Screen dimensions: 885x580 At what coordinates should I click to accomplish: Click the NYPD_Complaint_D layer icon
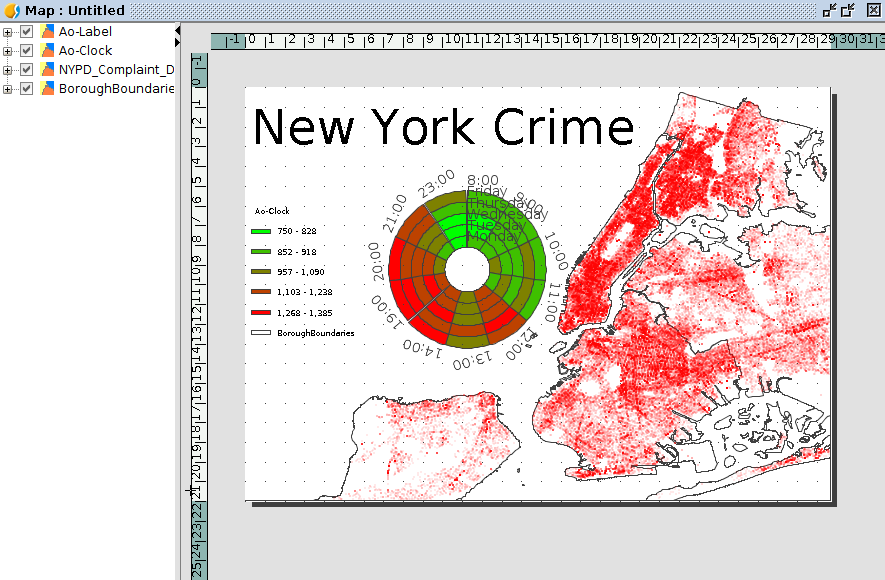47,70
